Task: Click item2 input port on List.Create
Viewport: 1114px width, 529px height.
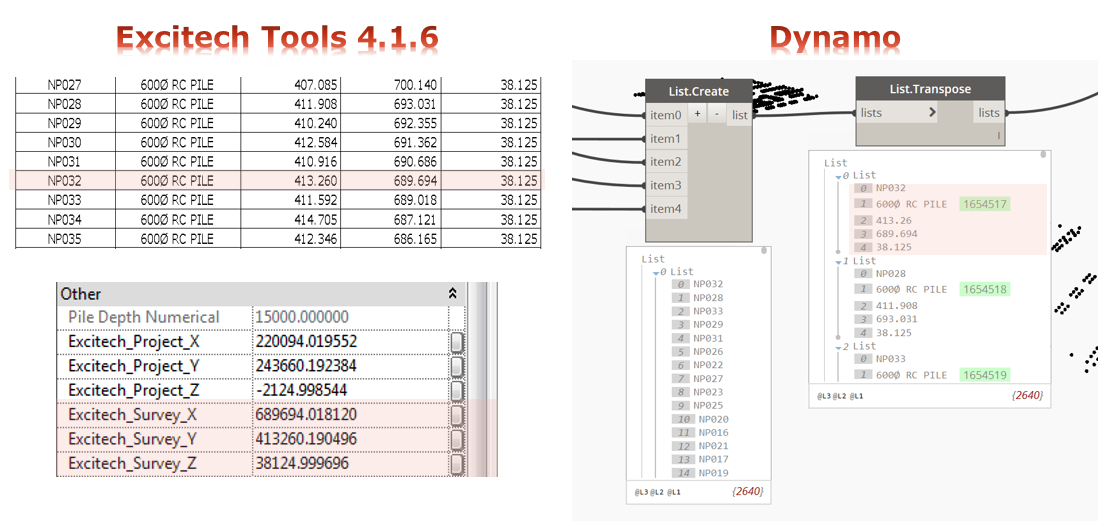Action: (666, 162)
